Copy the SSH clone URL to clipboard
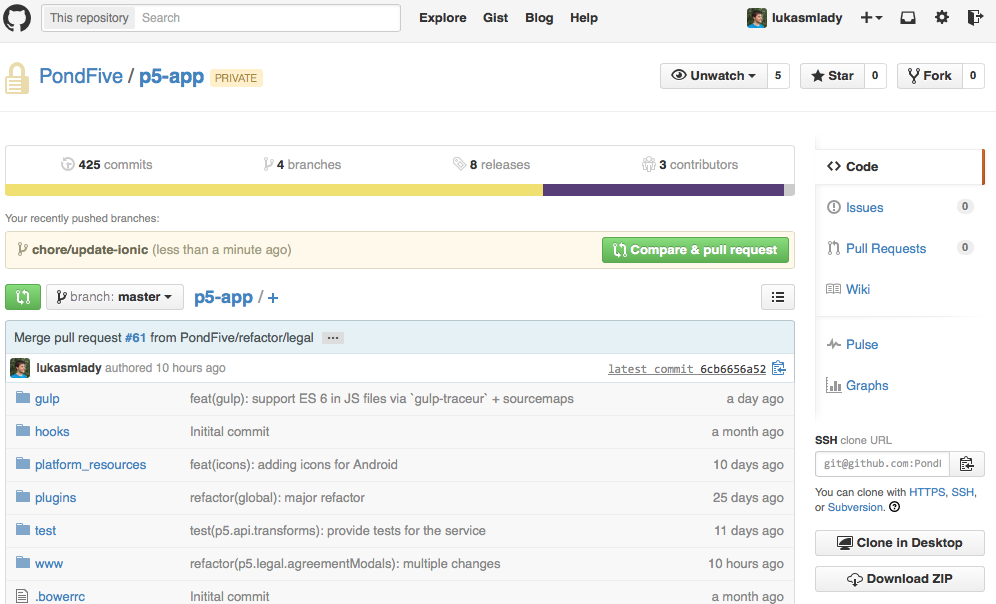This screenshot has width=996, height=604. click(967, 464)
